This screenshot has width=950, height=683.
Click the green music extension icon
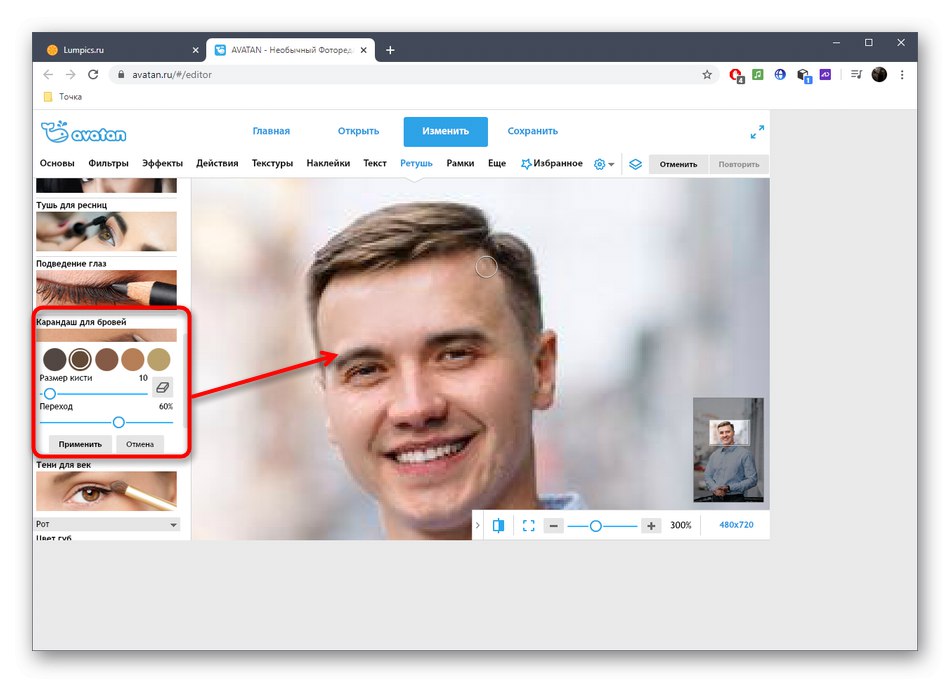tap(757, 75)
